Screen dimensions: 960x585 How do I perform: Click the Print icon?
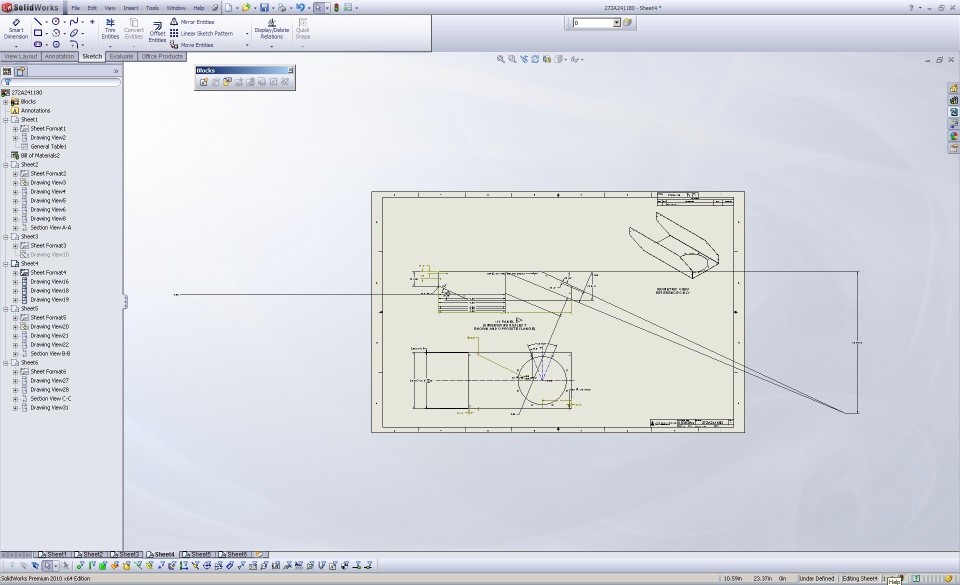point(282,8)
